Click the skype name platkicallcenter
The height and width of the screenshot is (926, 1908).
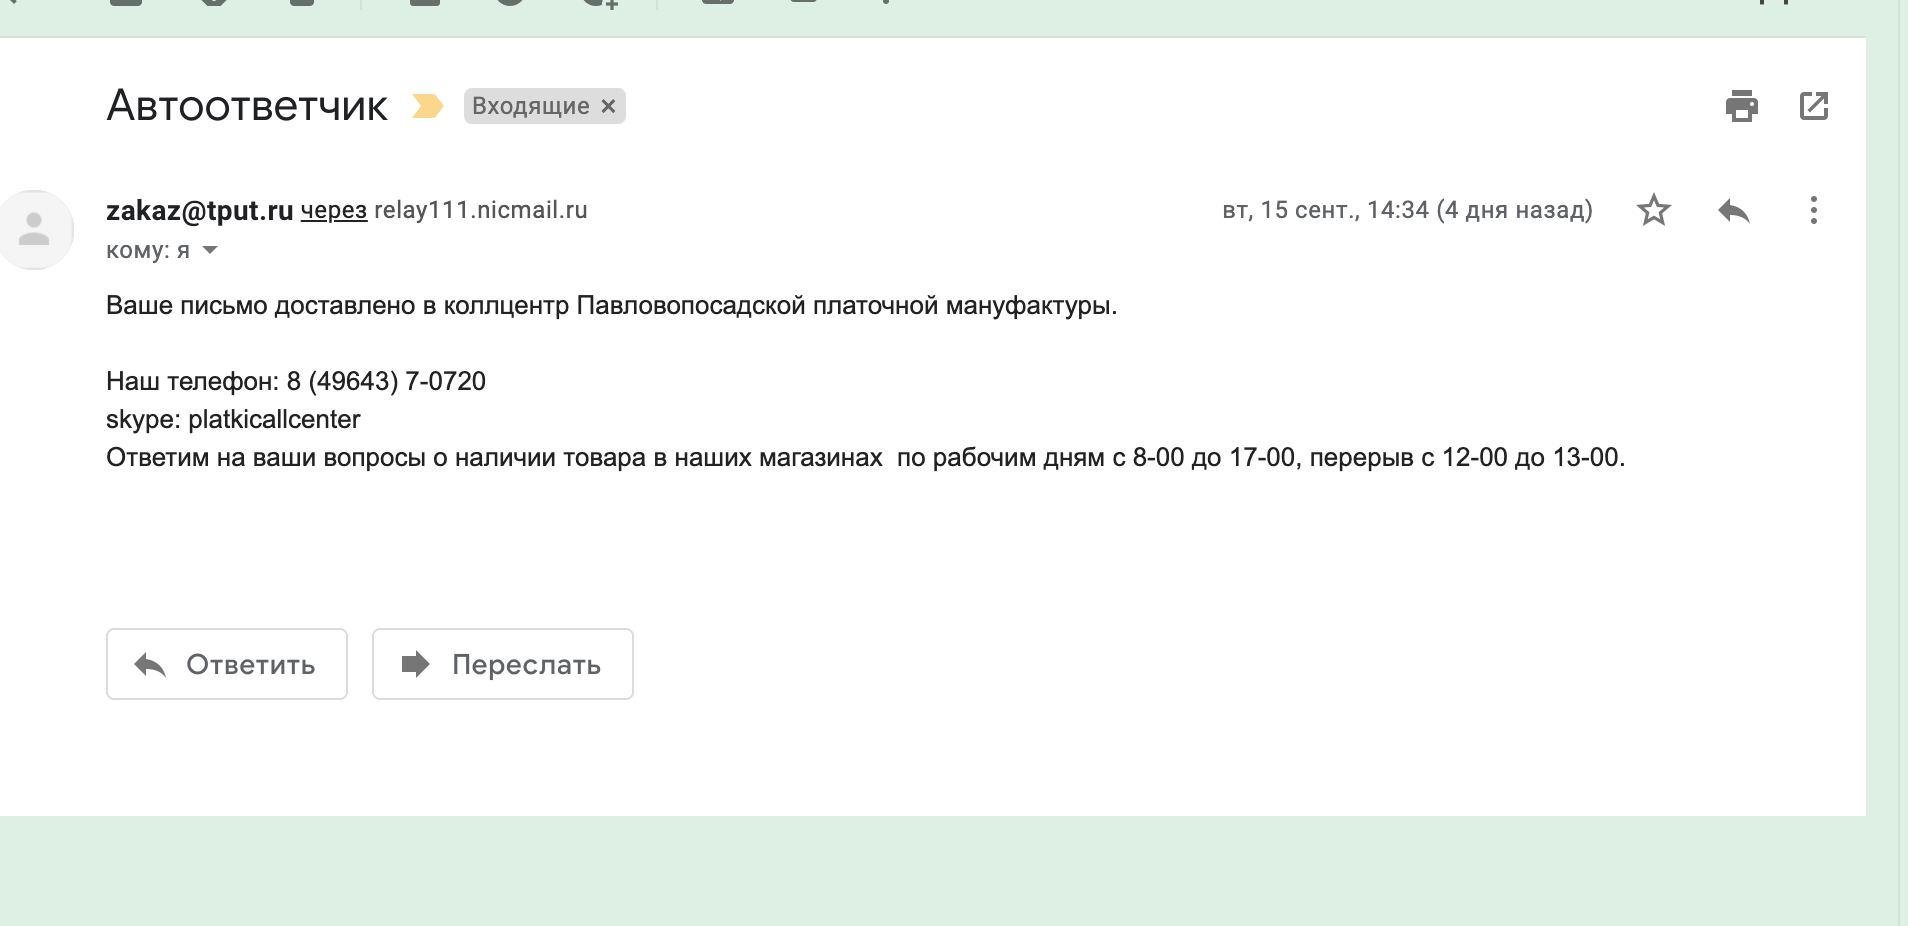click(274, 419)
